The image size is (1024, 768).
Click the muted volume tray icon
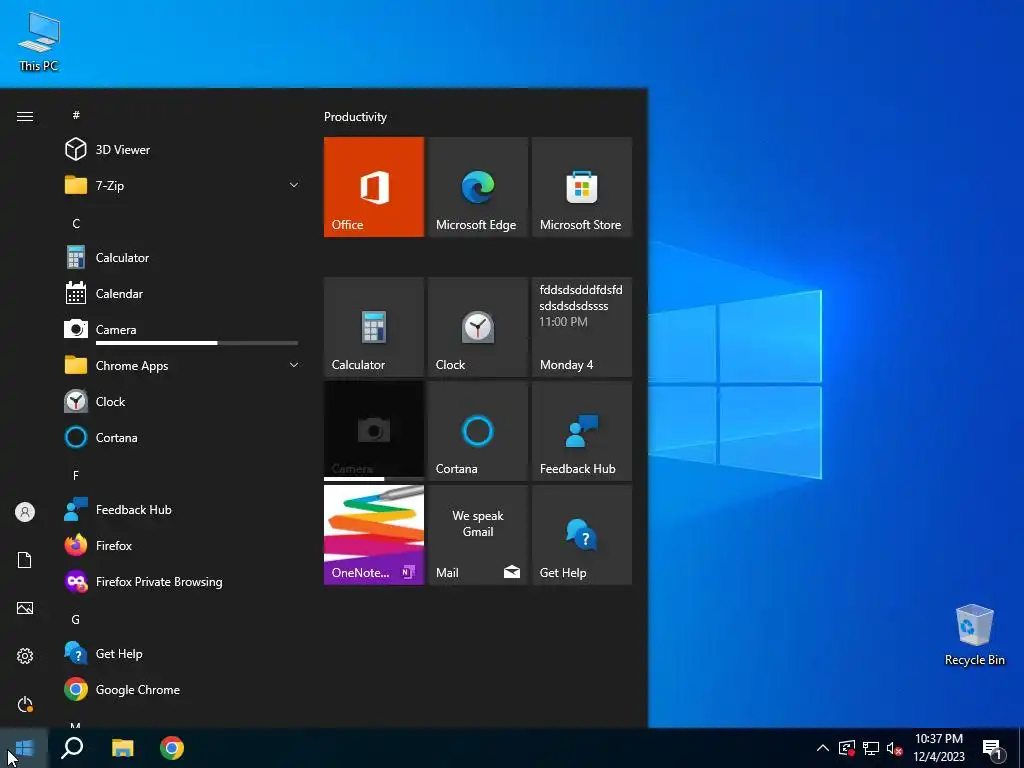coord(894,748)
